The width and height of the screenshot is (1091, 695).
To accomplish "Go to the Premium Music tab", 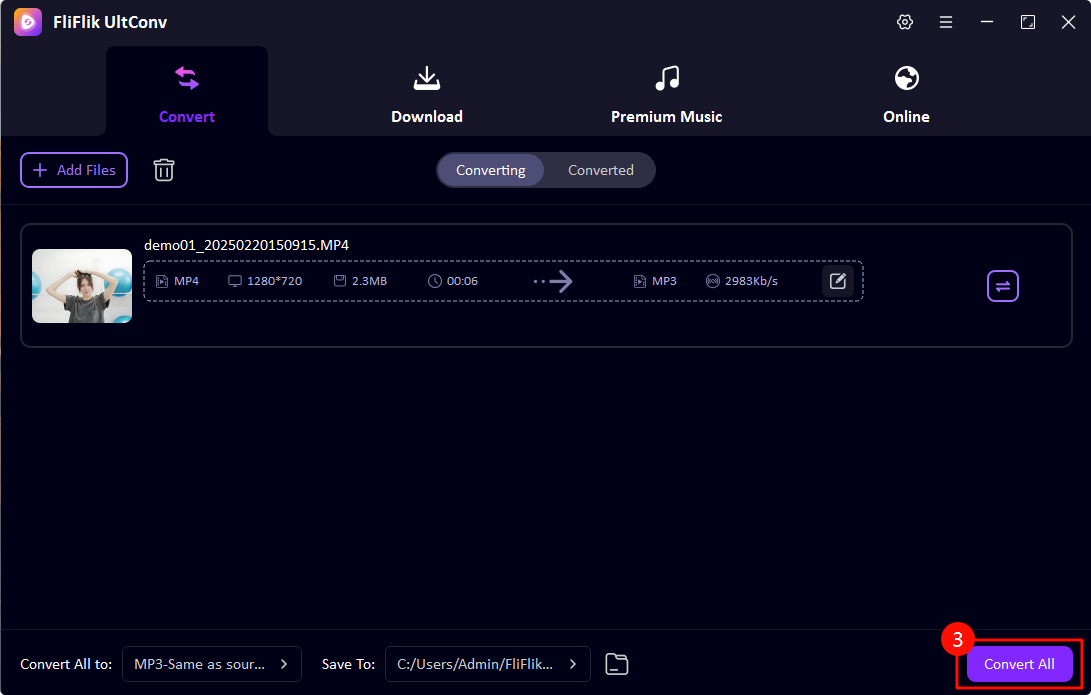I will (667, 95).
